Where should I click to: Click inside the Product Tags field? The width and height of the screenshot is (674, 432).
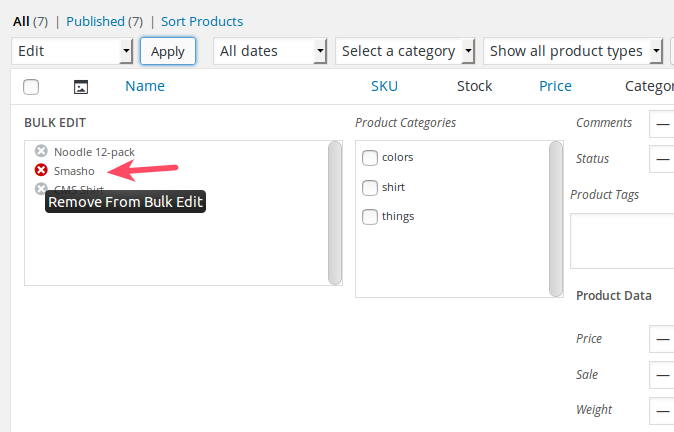[622, 240]
